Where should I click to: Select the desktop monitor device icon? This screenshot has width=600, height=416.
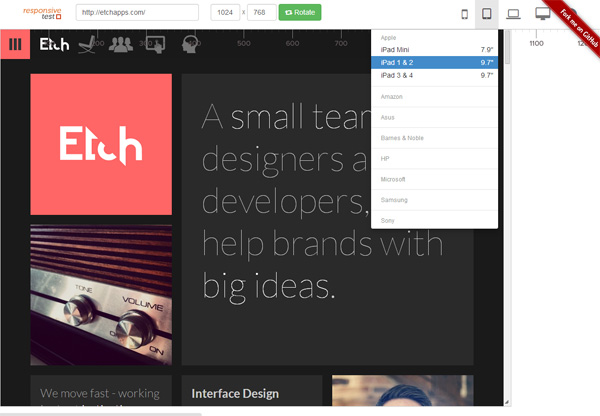(543, 14)
